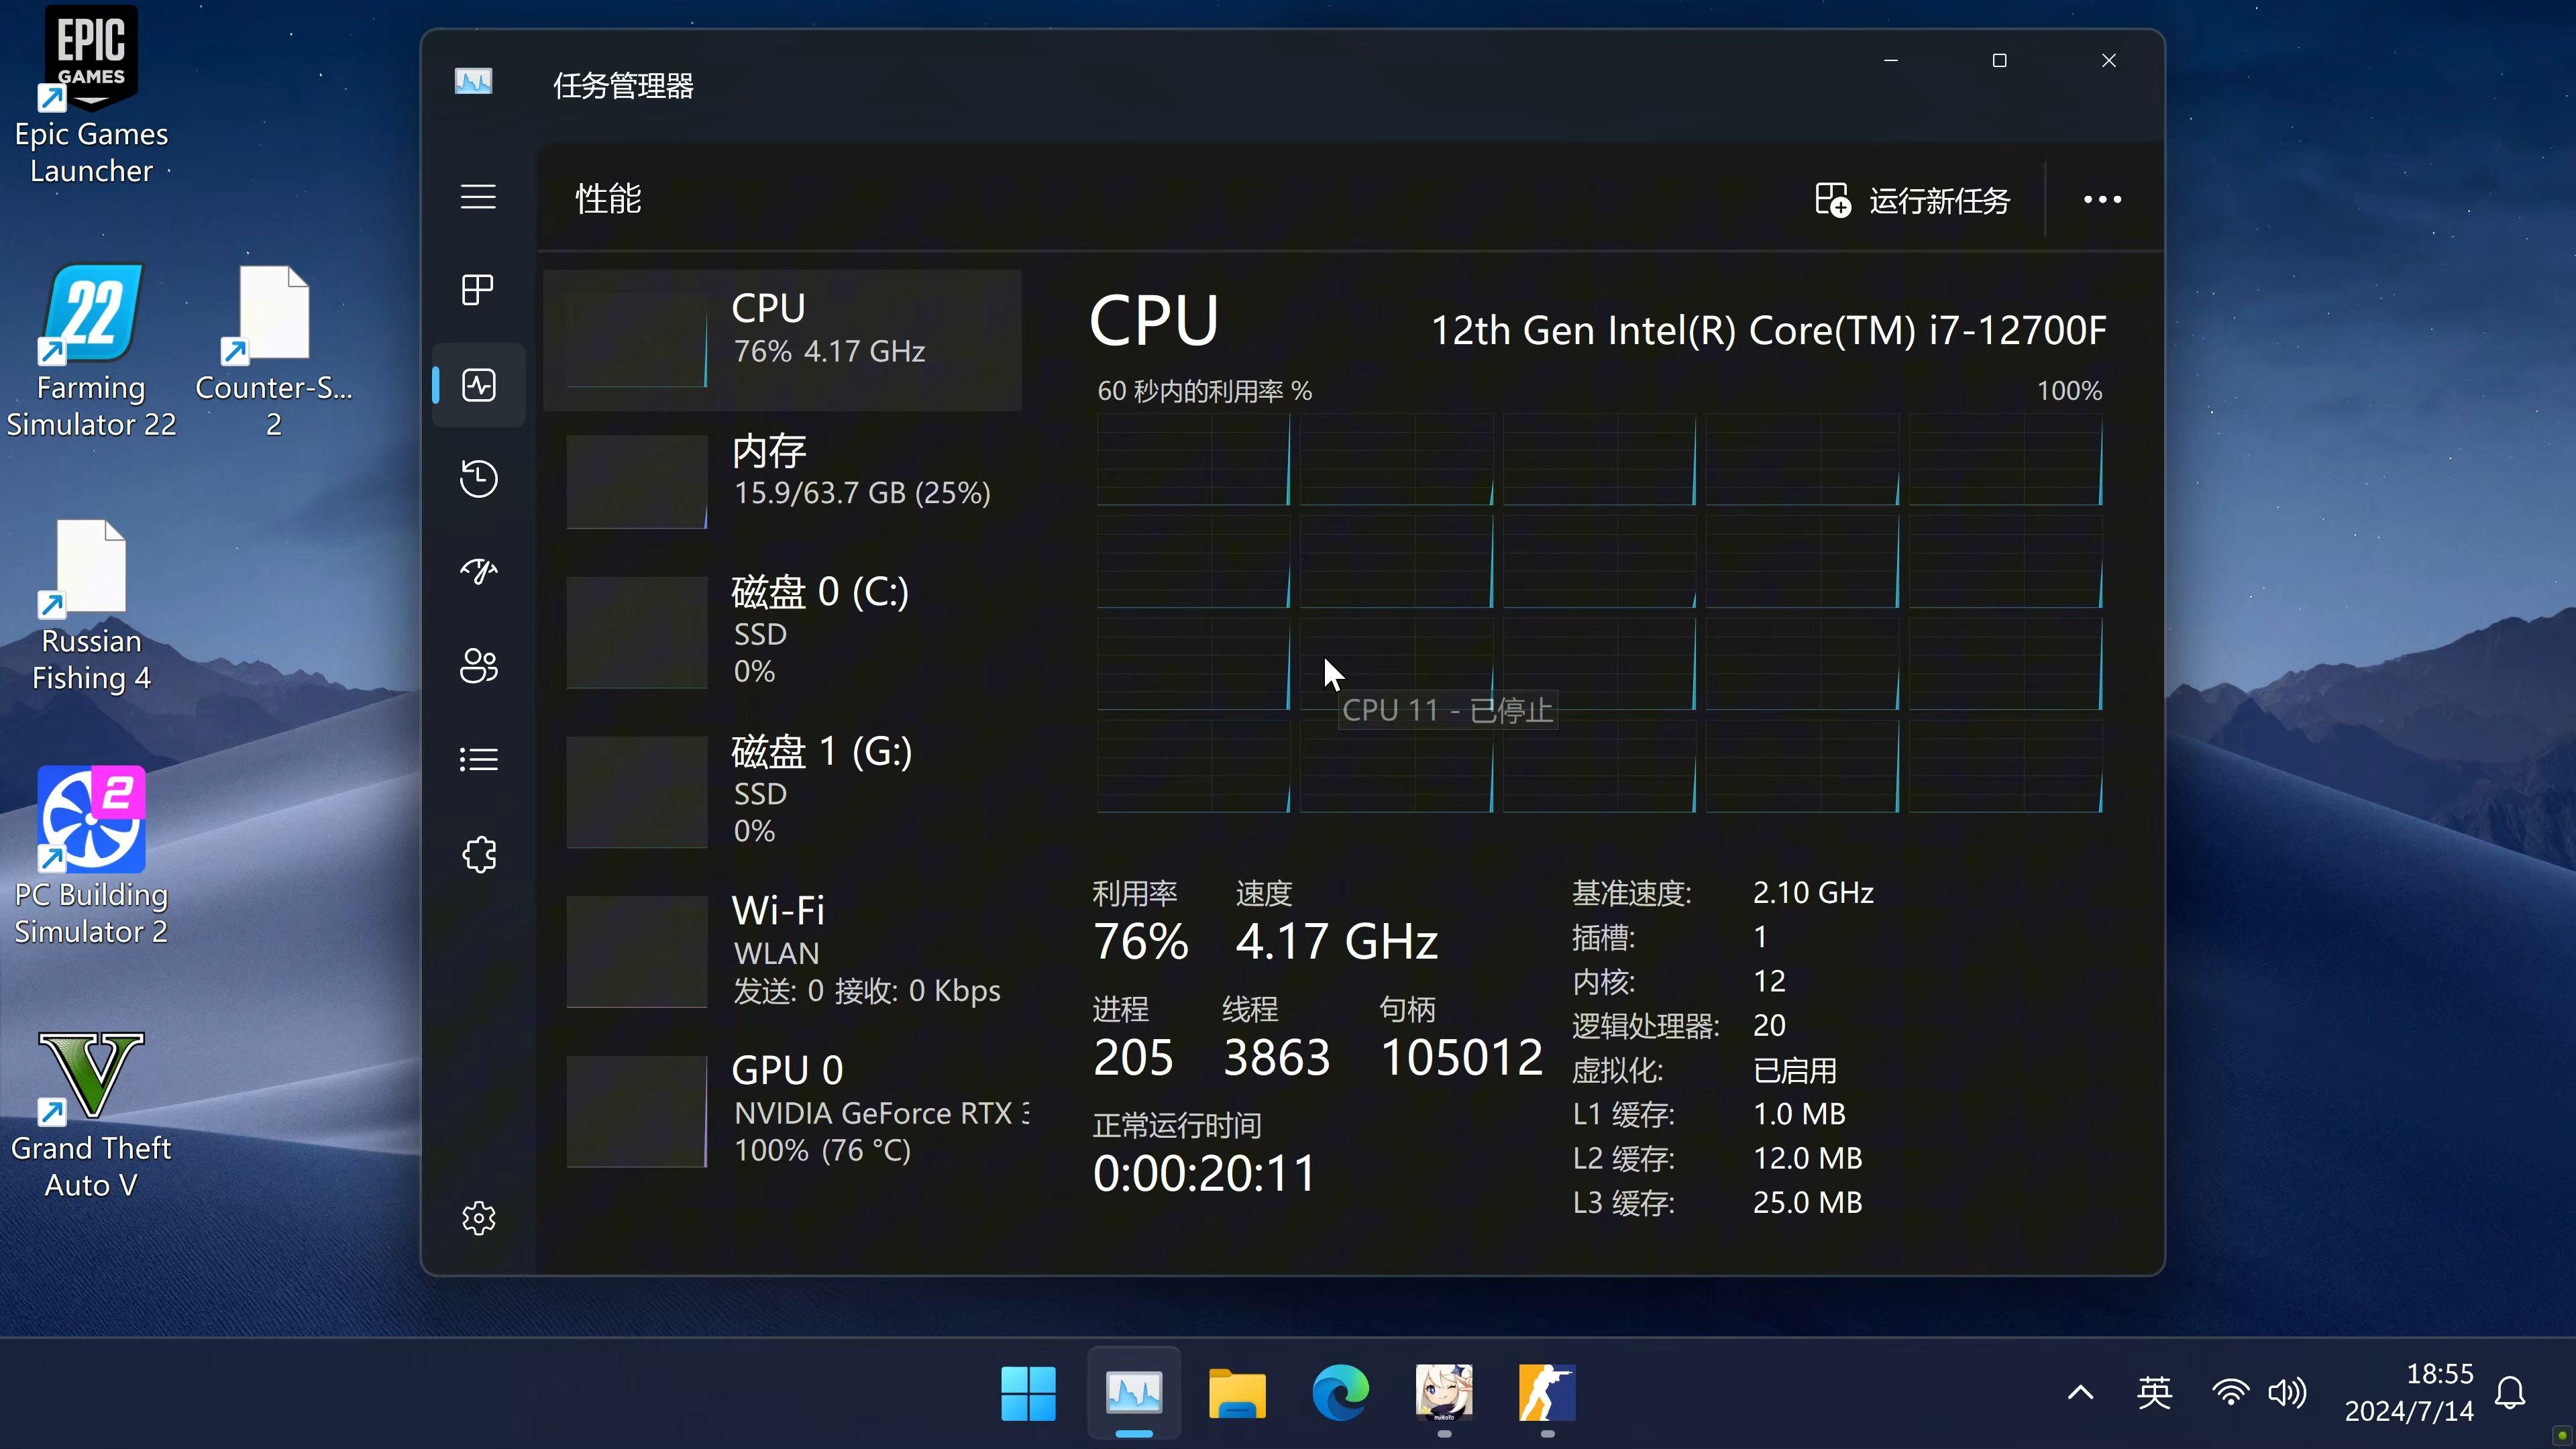Select the GPU 0 NVIDIA entry
The image size is (2576, 1449).
coord(782,1110)
